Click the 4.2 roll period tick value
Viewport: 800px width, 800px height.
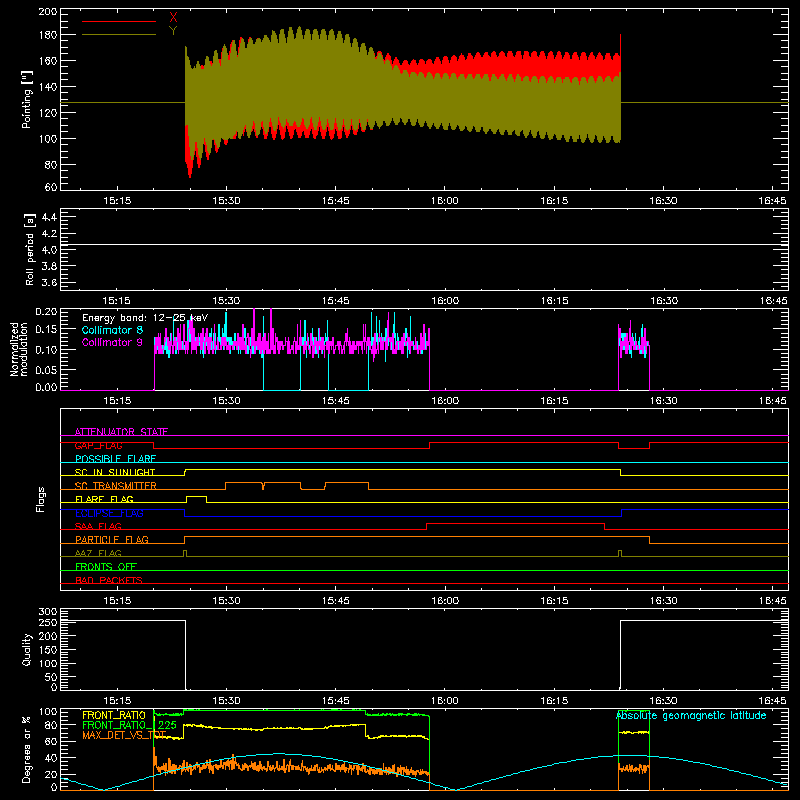pos(49,234)
